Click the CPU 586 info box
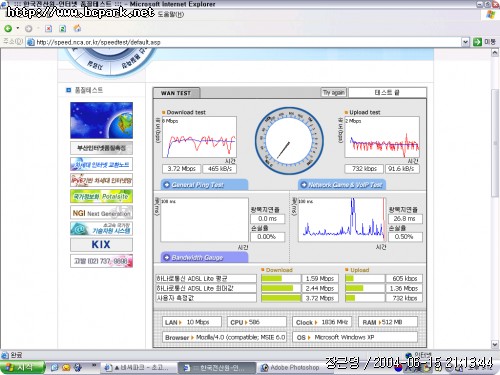The height and width of the screenshot is (375, 500). point(257,322)
